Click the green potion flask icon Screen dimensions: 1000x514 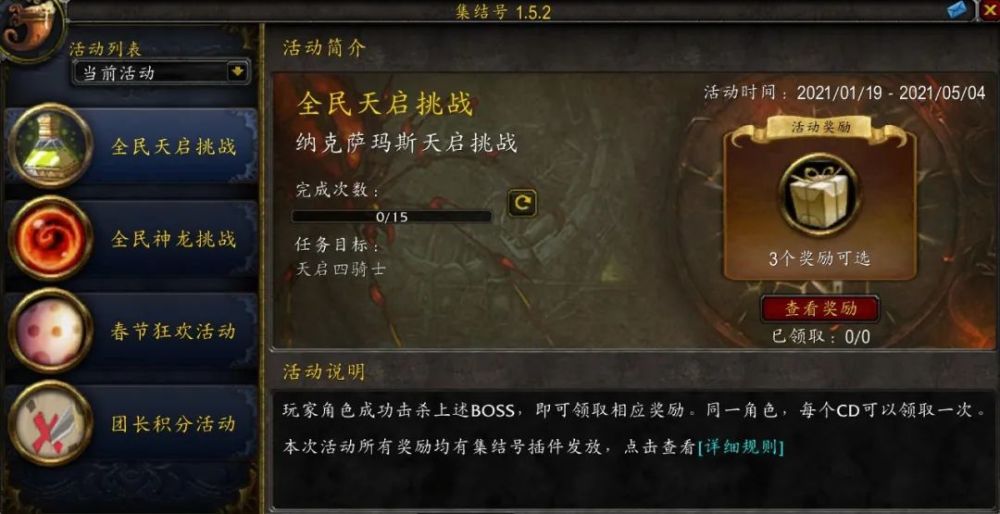[x=51, y=145]
